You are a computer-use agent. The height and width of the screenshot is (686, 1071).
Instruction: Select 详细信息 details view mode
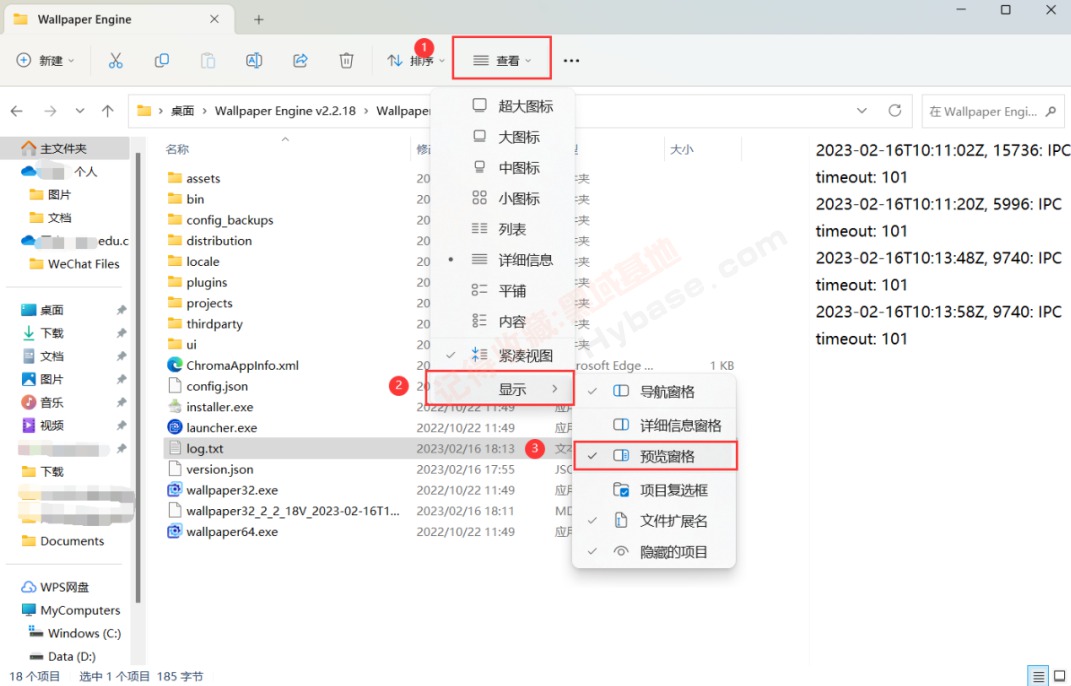pos(503,260)
